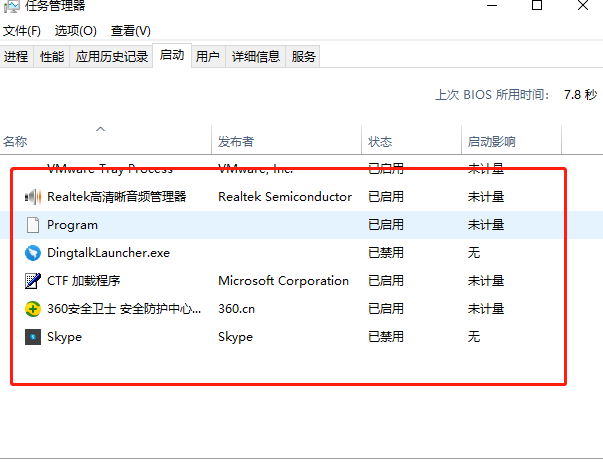Click 已启用 status in the Realtek row
The image size is (603, 468).
pos(386,197)
